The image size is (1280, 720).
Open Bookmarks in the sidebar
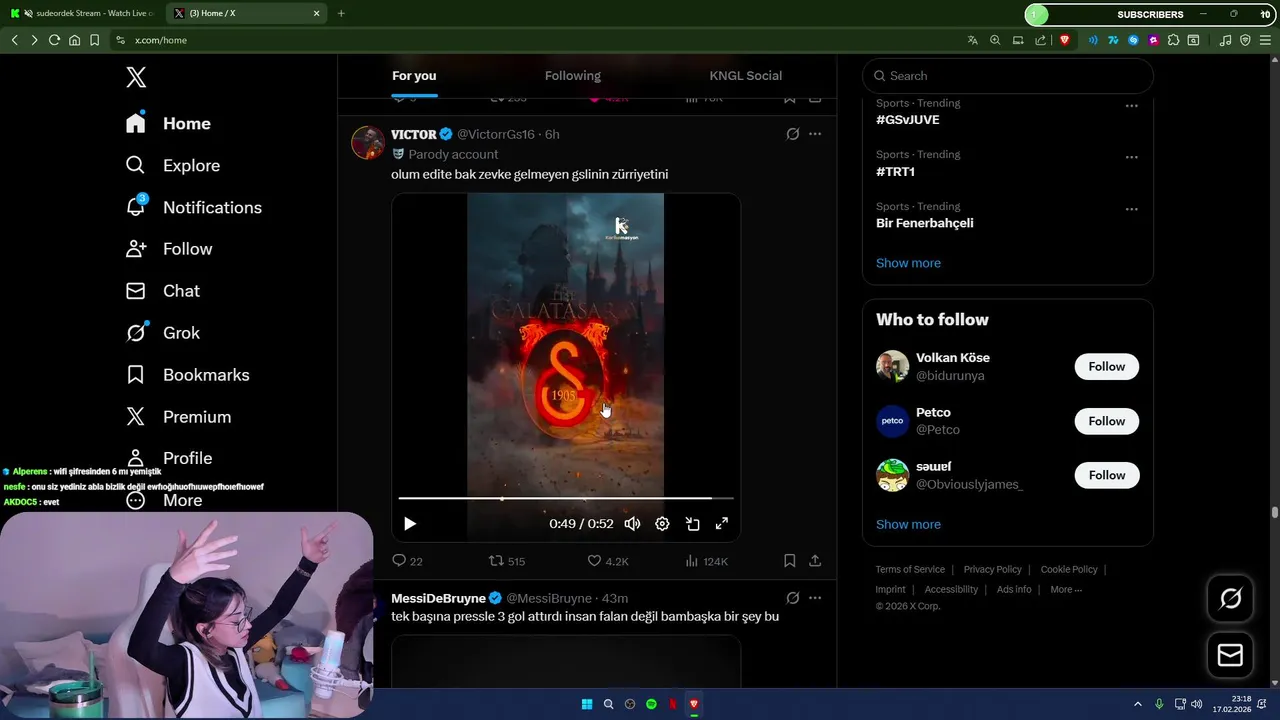[187, 375]
